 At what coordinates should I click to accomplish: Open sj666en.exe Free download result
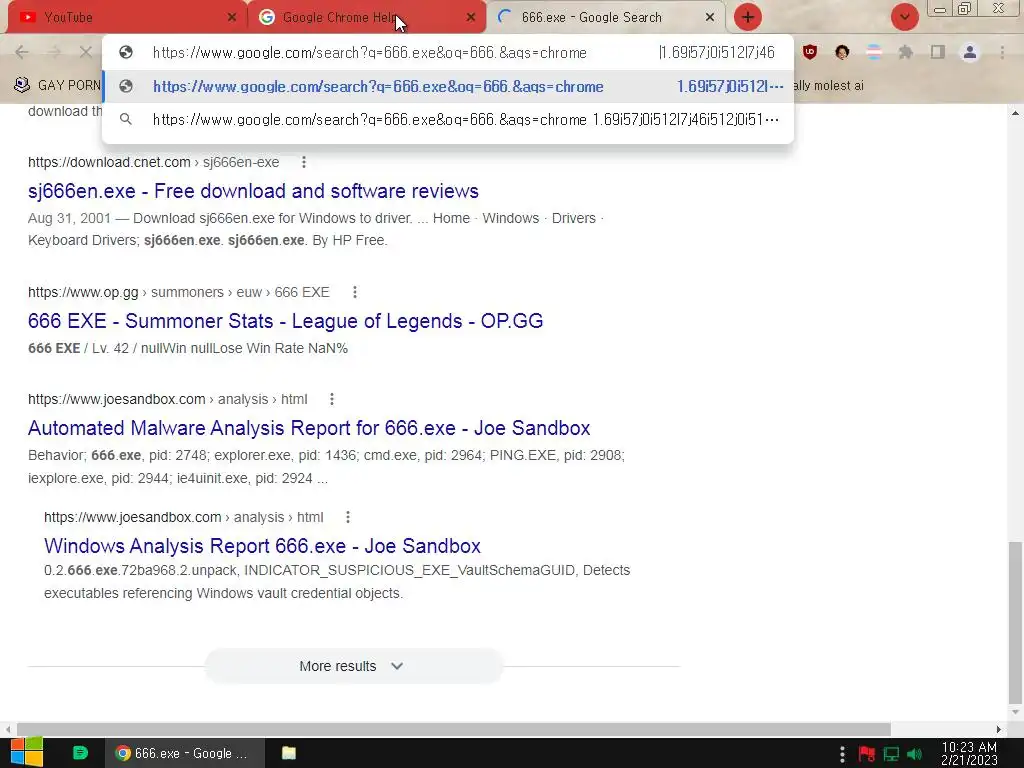tap(253, 191)
